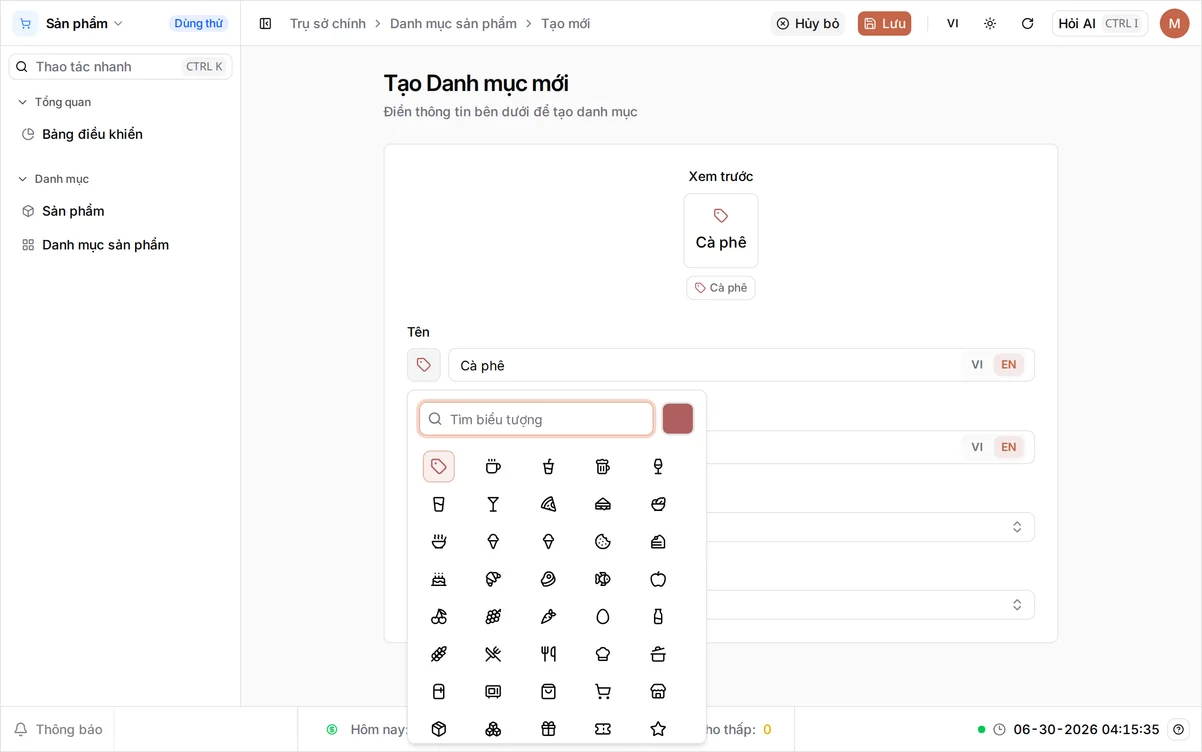Select the beer mug icon

point(603,466)
